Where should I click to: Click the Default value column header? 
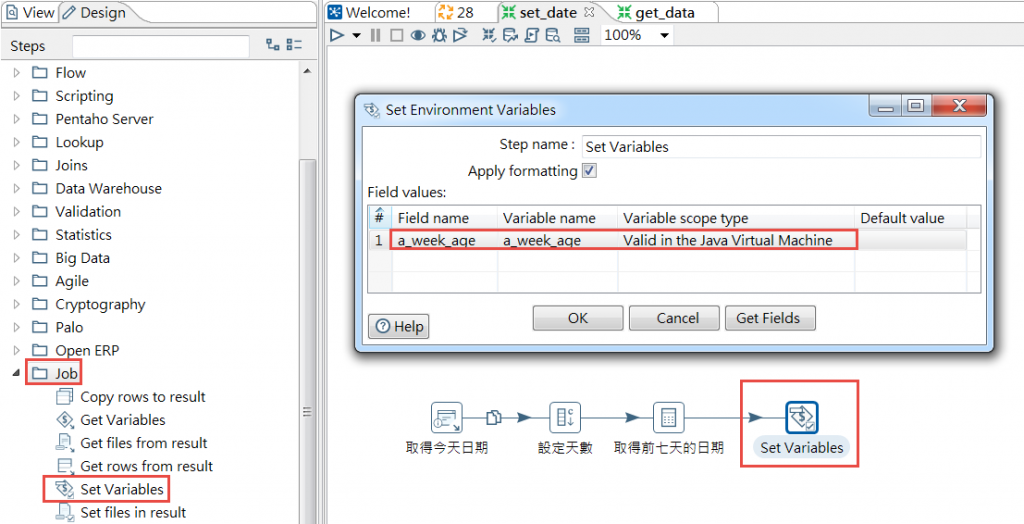[910, 218]
